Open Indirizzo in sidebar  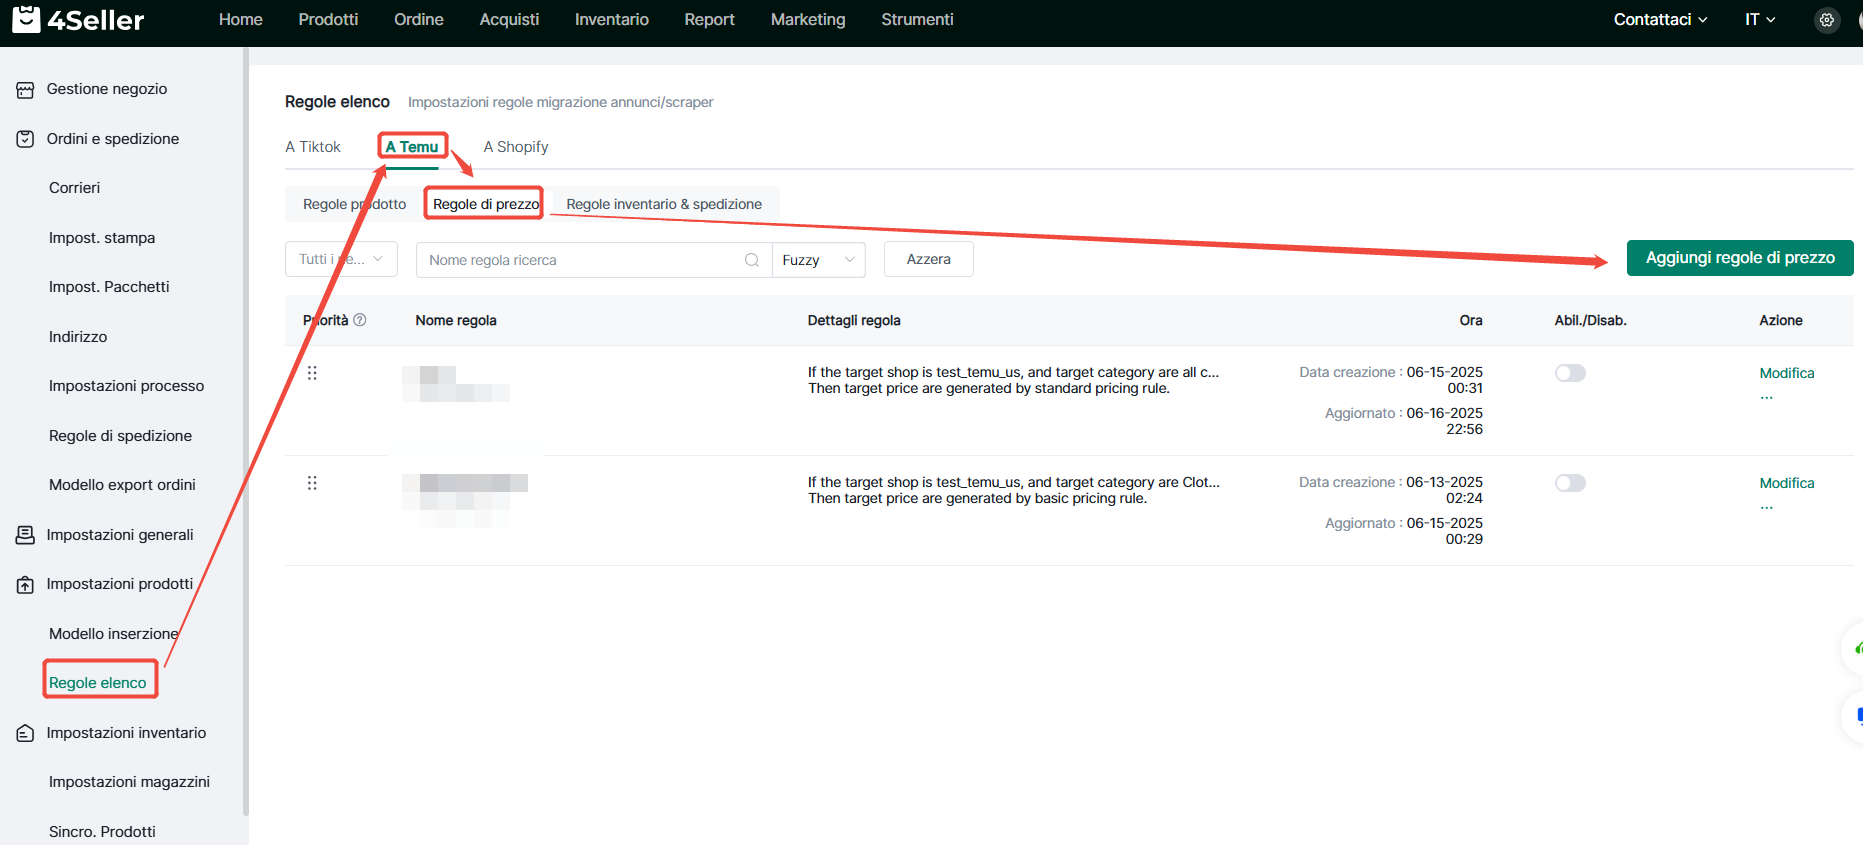point(78,337)
